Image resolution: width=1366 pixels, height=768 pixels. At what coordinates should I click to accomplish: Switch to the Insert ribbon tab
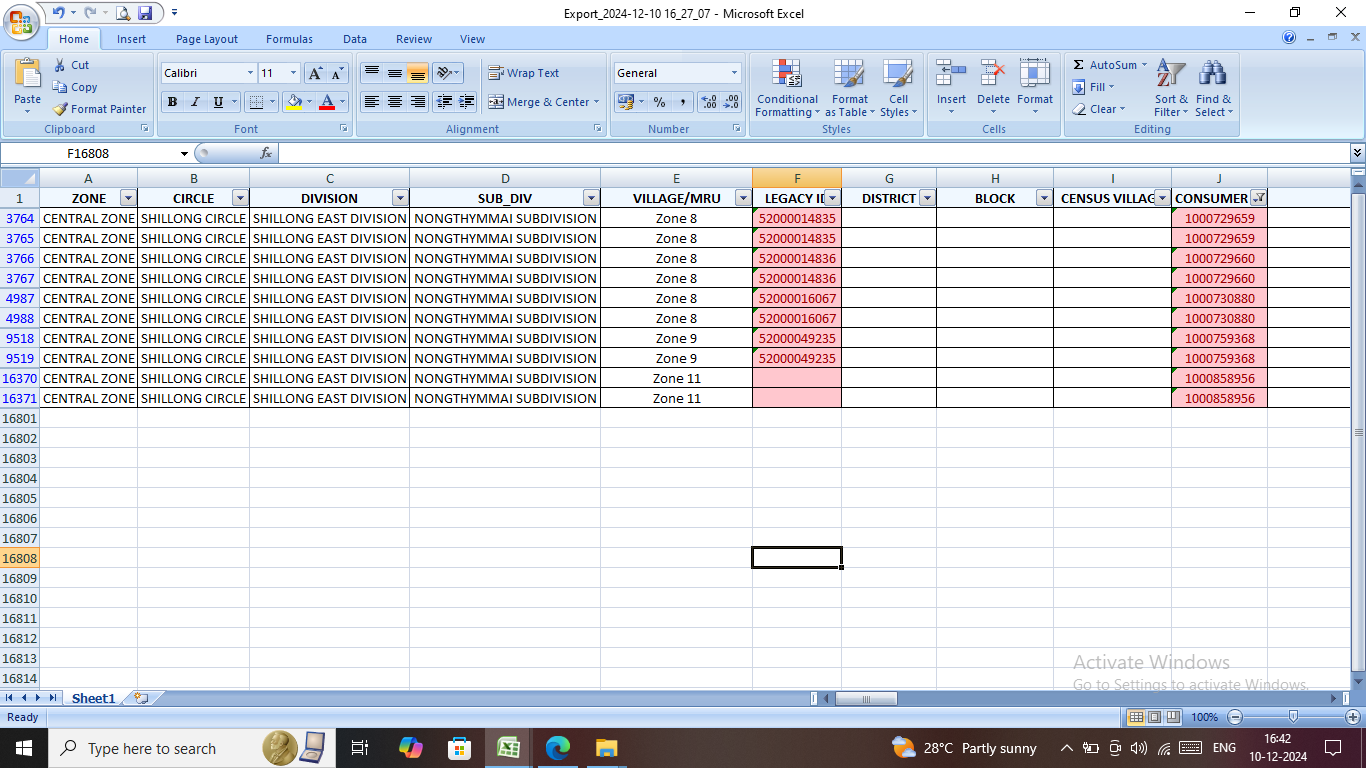tap(131, 39)
